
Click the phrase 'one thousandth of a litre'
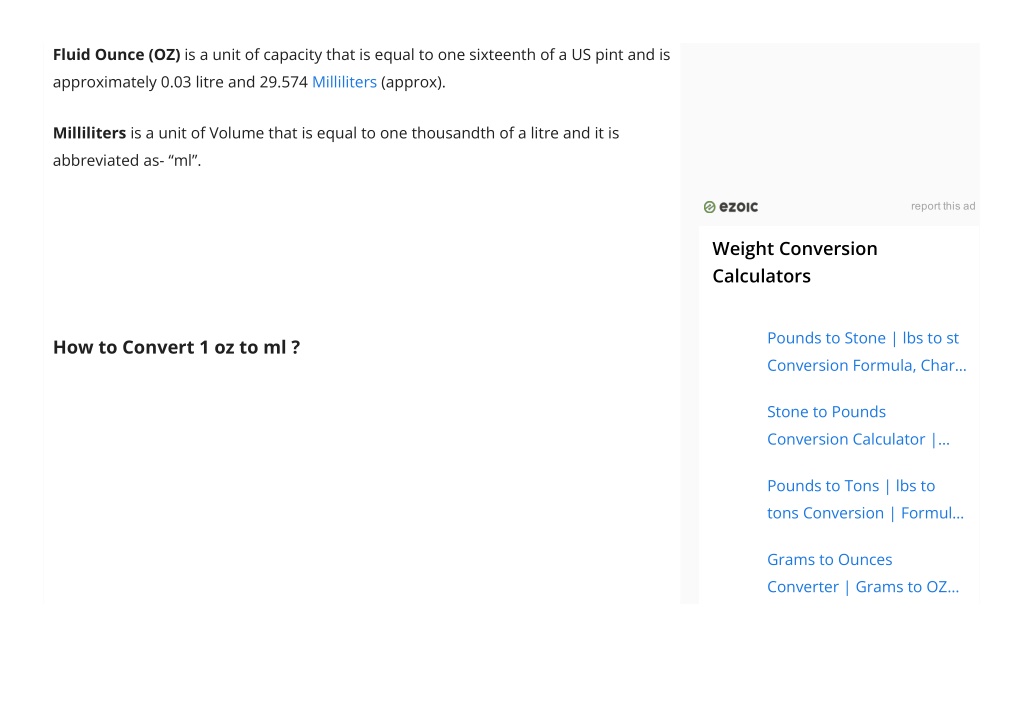tap(470, 133)
